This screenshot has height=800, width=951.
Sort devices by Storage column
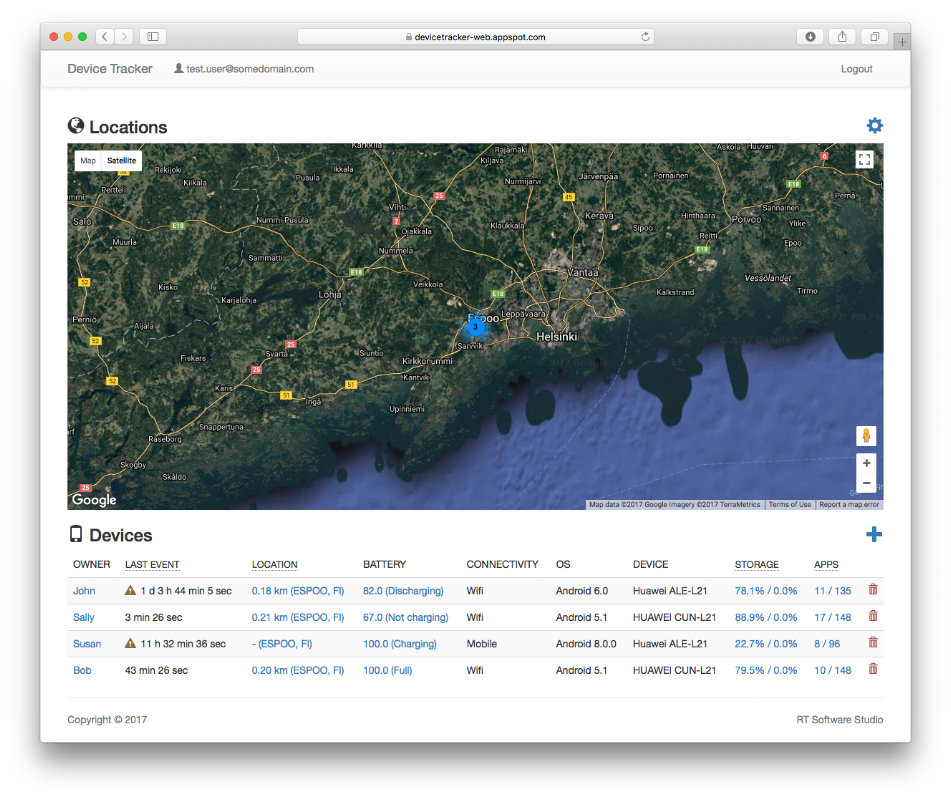click(x=756, y=565)
